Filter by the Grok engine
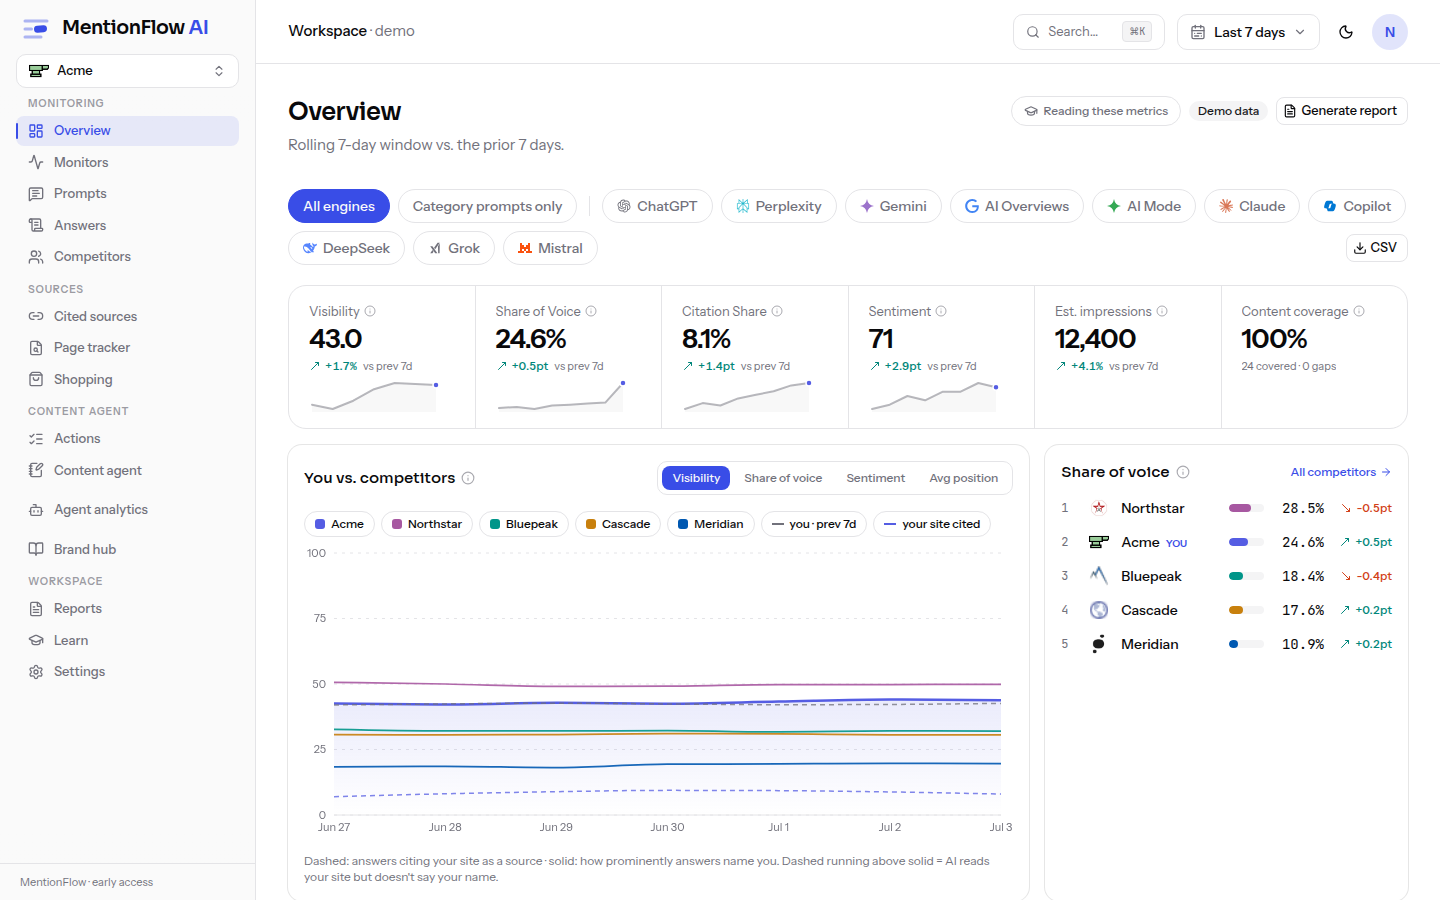 point(454,248)
